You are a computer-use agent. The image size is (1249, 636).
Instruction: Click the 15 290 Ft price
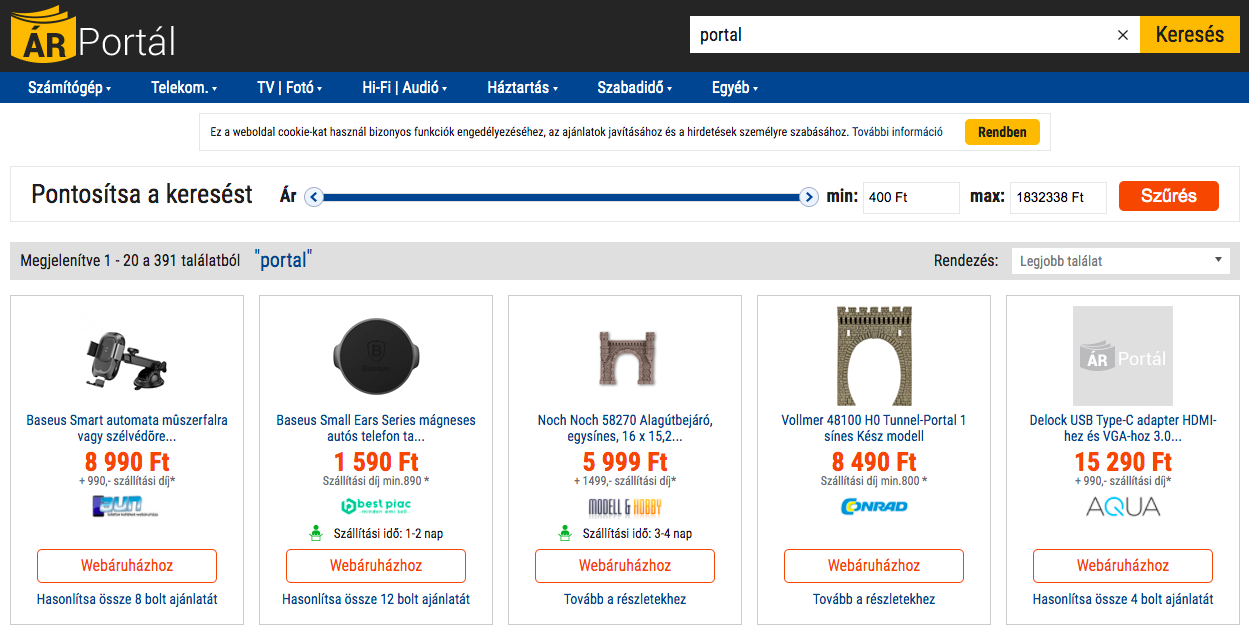(1123, 462)
